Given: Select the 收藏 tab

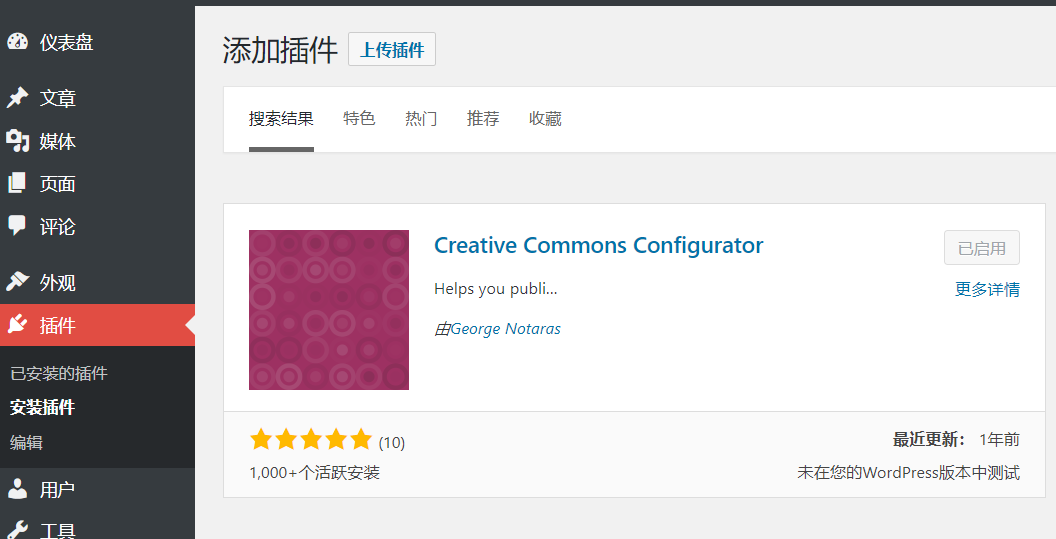Looking at the screenshot, I should [545, 119].
